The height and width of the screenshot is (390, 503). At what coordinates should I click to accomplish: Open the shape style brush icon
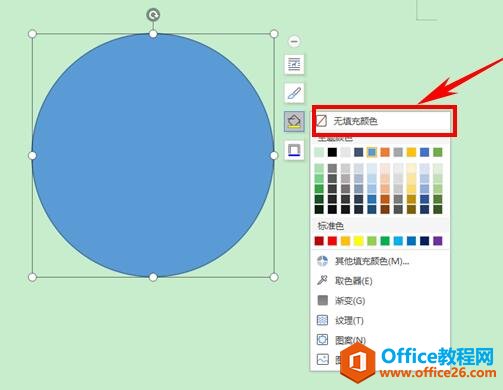point(294,93)
